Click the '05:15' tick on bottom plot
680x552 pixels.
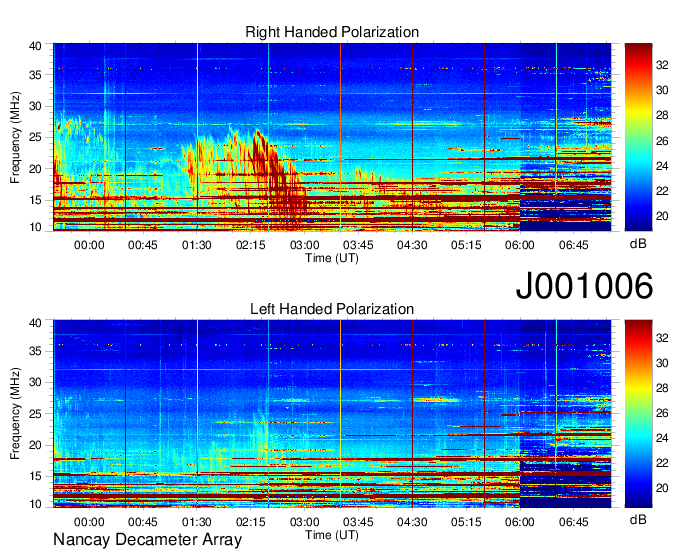(x=466, y=522)
